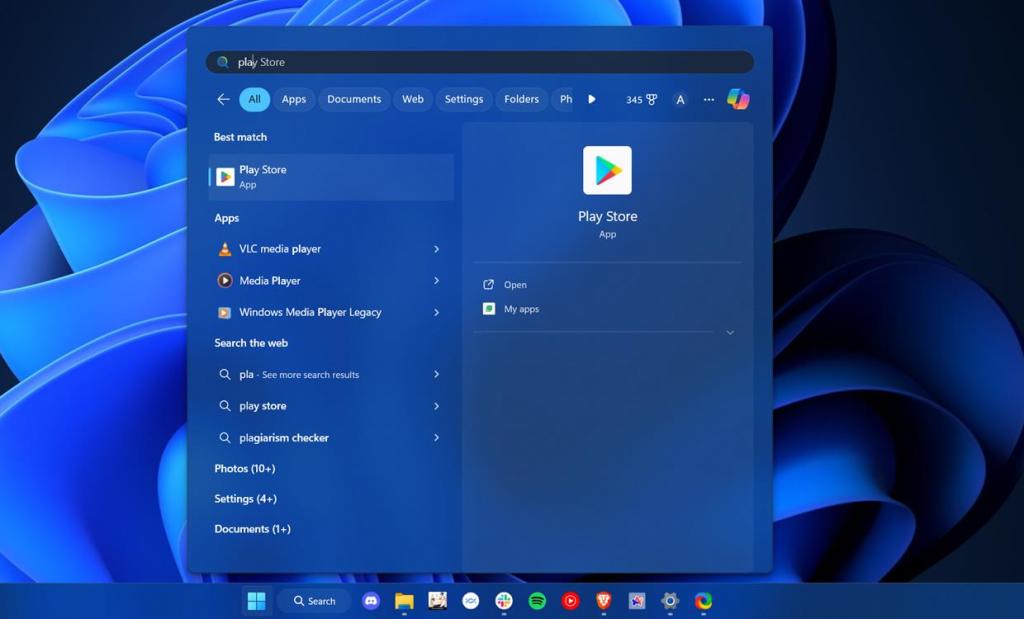This screenshot has height=619, width=1024.
Task: Click the search magnifier icon in the search box
Action: point(223,62)
